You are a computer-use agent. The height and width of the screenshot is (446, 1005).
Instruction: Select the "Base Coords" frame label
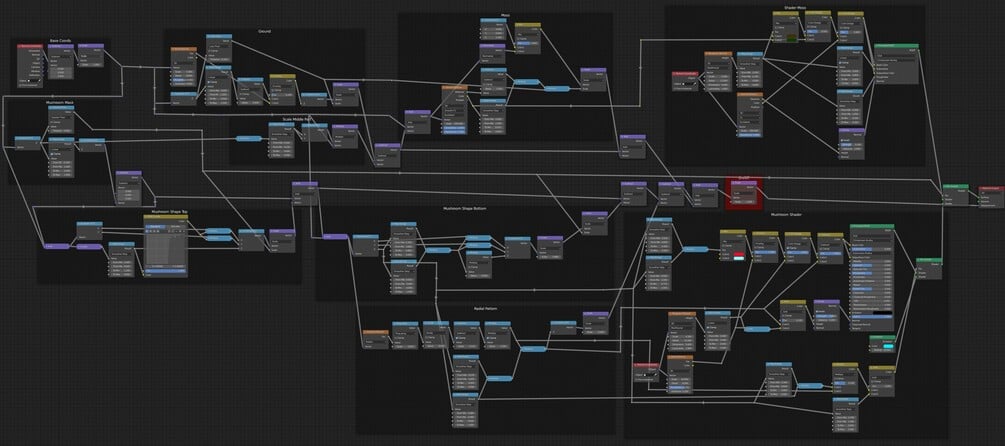coord(59,40)
